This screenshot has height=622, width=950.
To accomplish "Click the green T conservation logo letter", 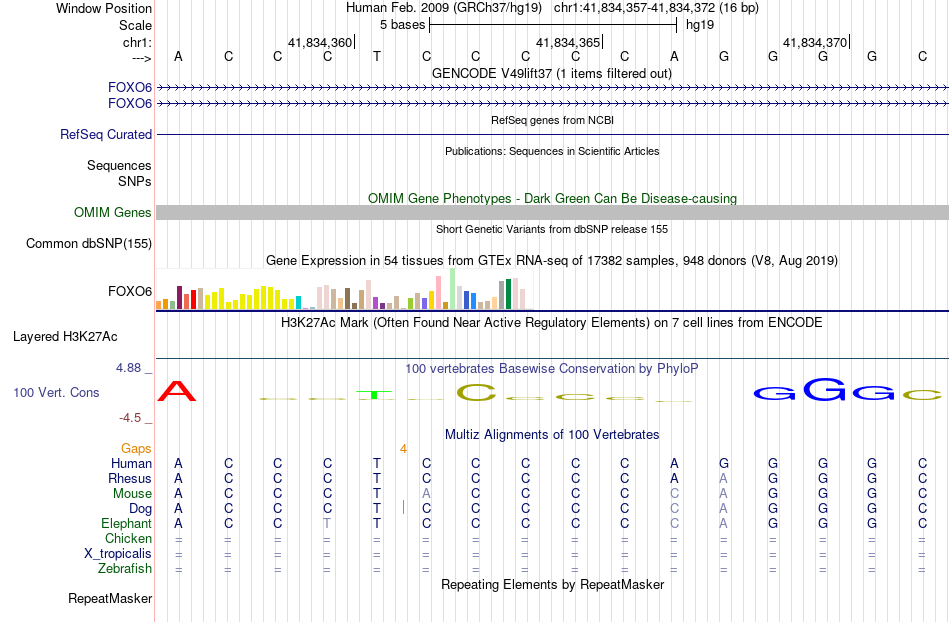I will tap(374, 395).
